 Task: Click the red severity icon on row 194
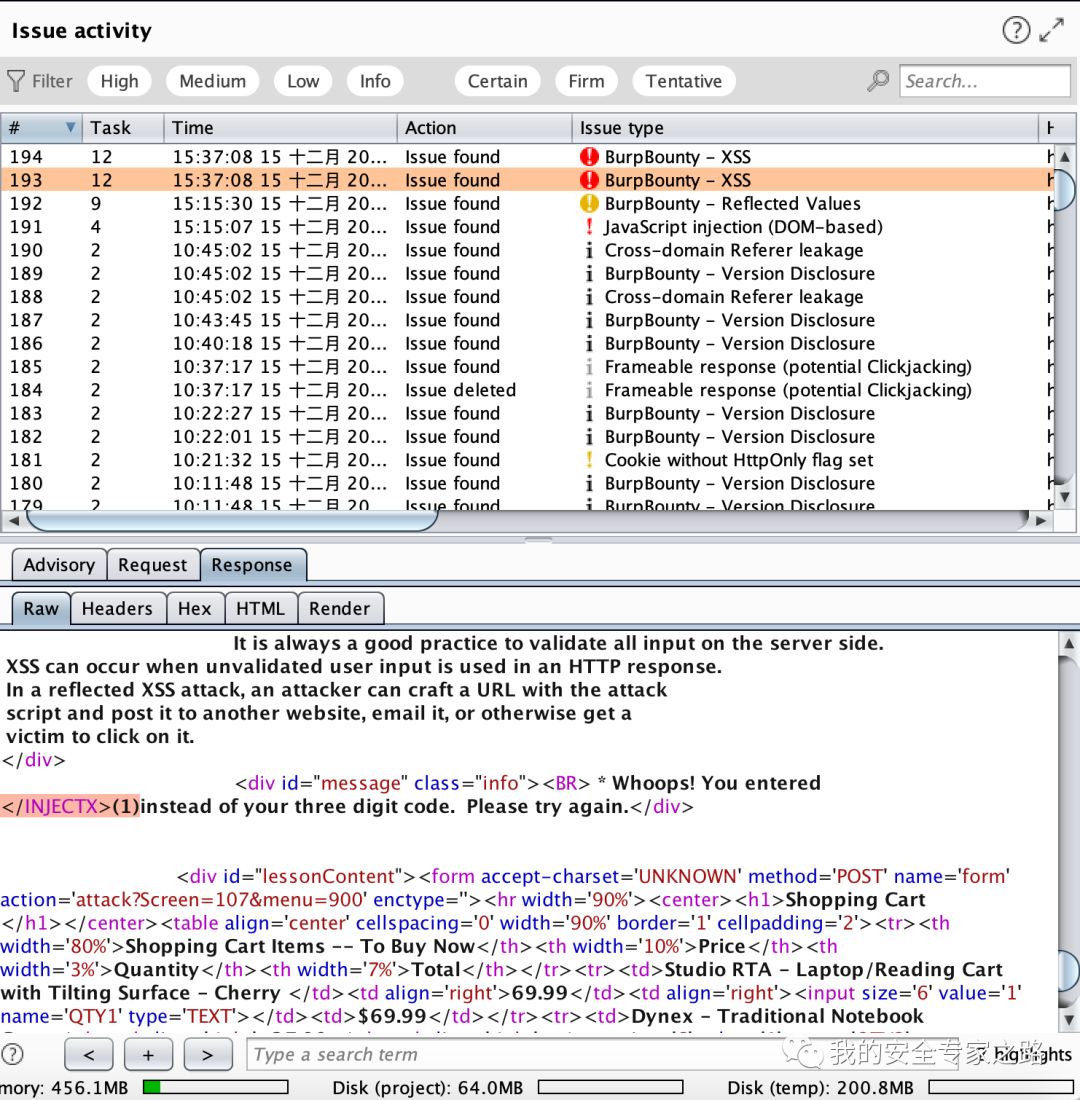[589, 156]
